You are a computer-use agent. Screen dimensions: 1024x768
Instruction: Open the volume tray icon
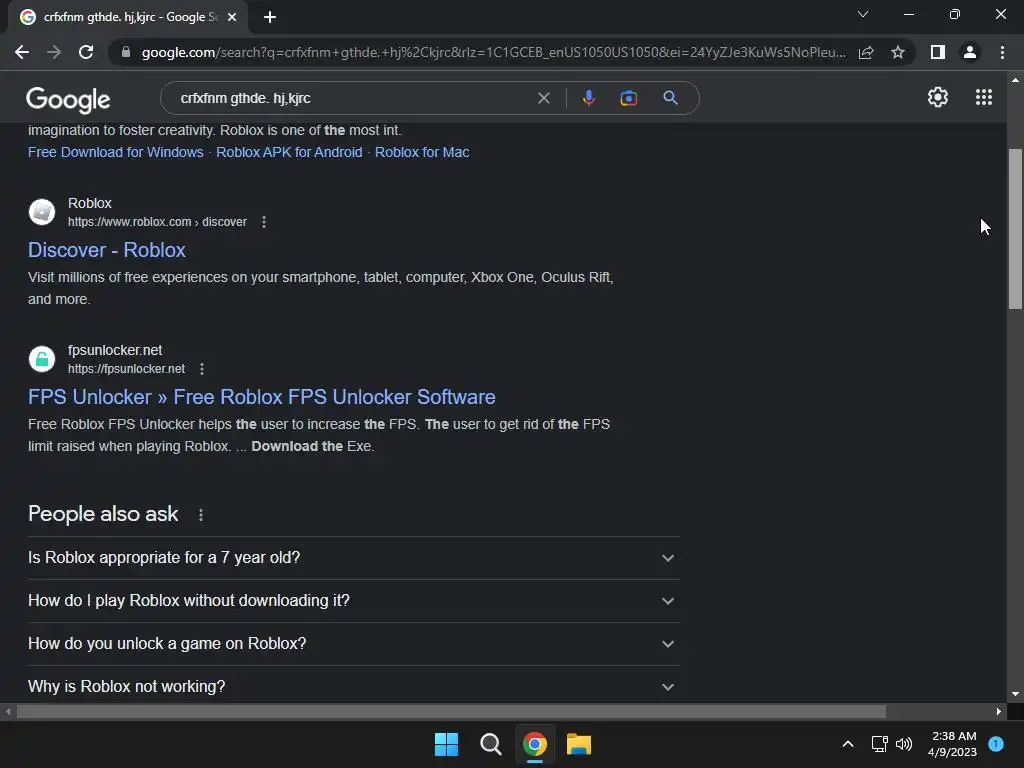(x=904, y=744)
